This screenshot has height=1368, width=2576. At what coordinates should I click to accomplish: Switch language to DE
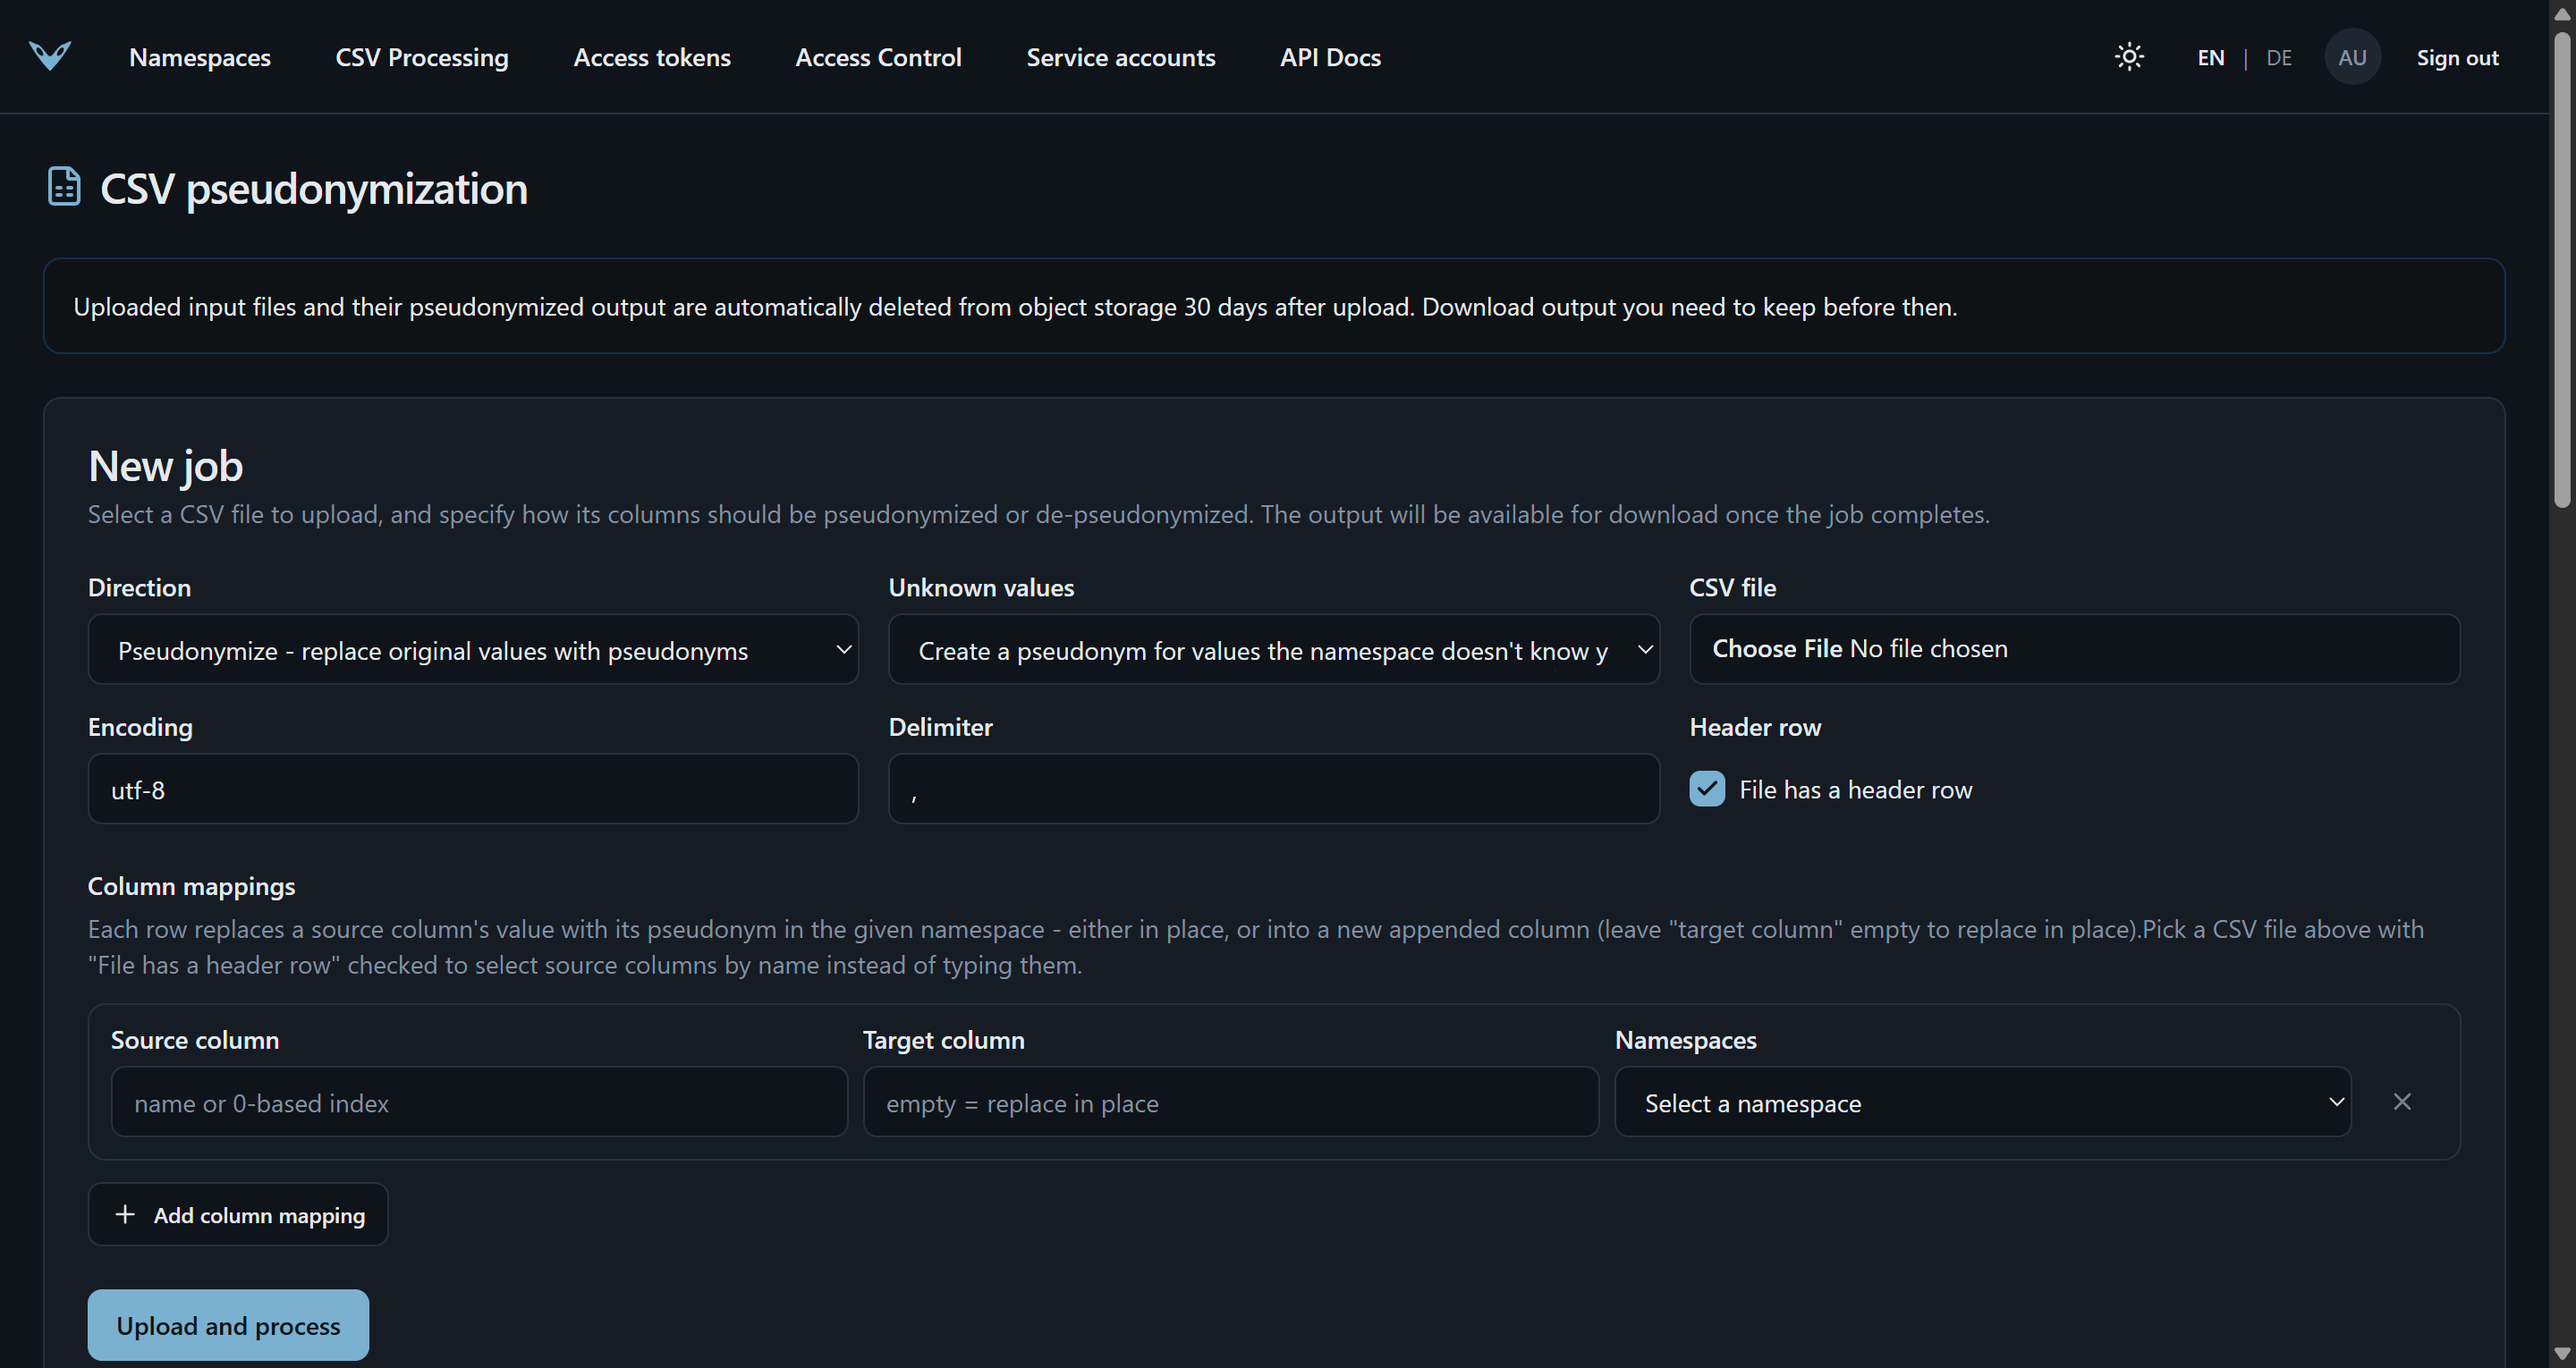(2279, 58)
